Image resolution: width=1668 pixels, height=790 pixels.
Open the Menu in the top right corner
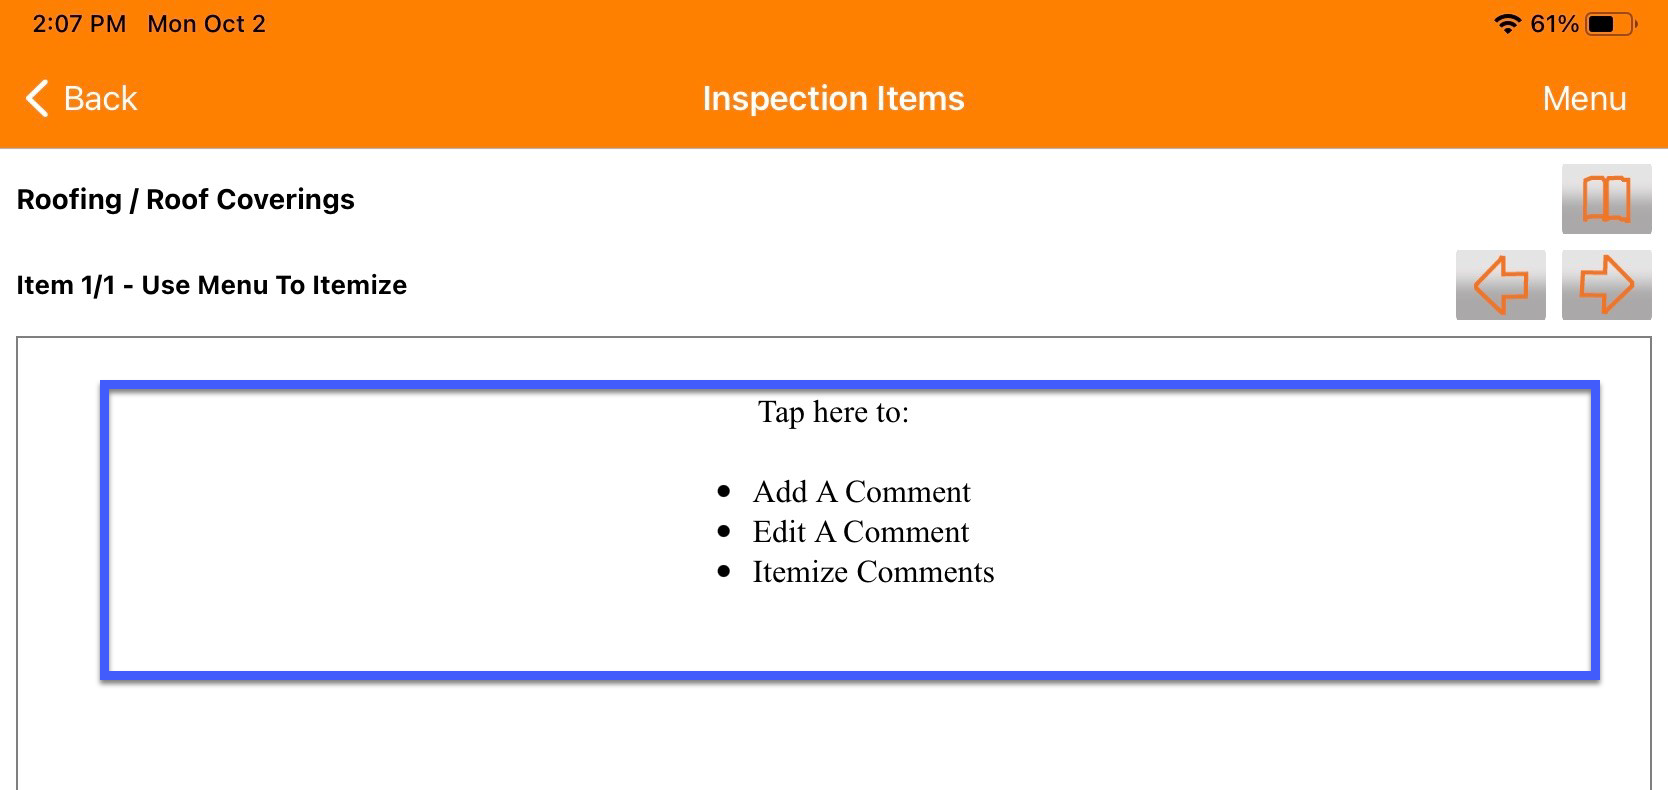[1584, 98]
